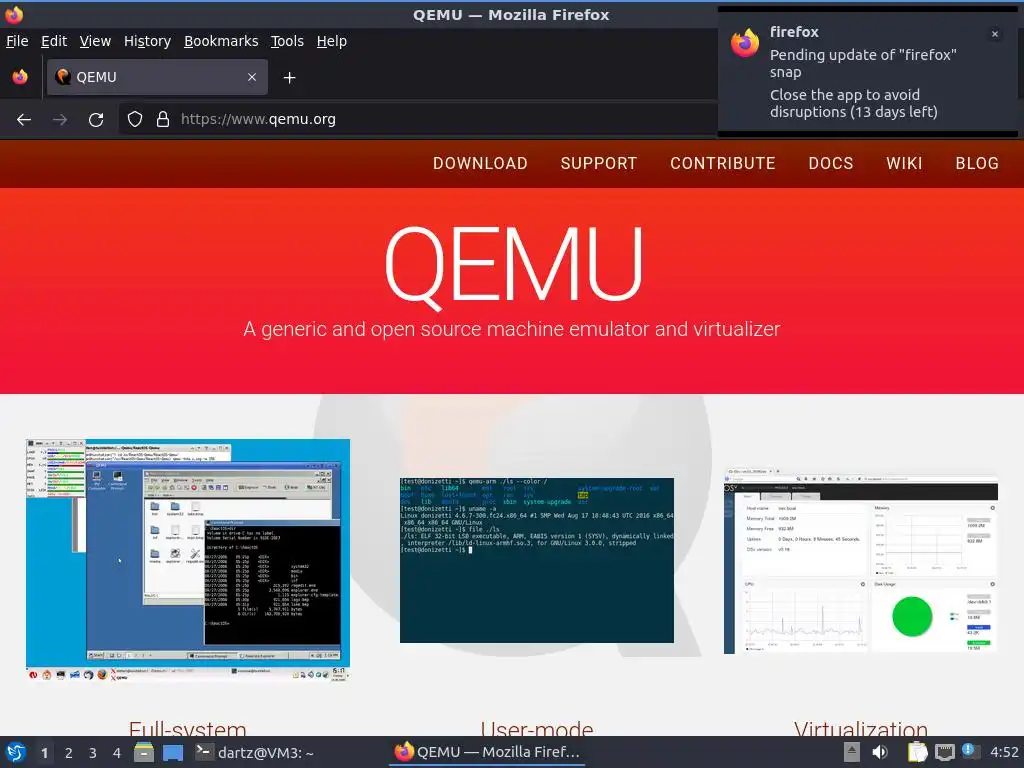Open the Lubuntu start menu icon
The image size is (1024, 768).
point(16,752)
